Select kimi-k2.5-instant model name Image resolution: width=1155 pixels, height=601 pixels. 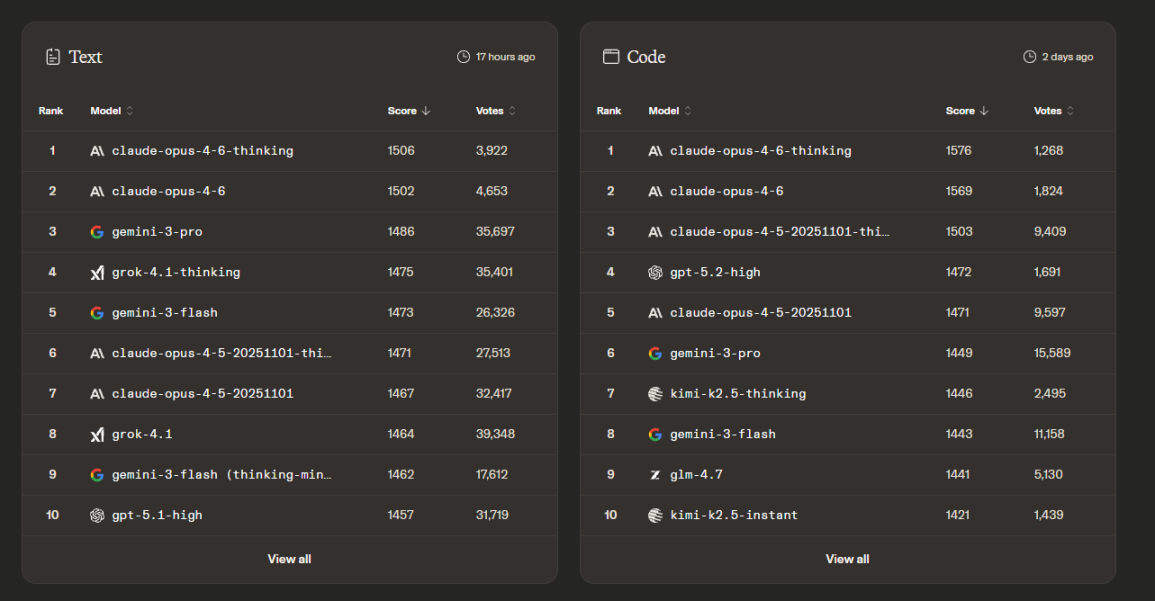pyautogui.click(x=734, y=516)
